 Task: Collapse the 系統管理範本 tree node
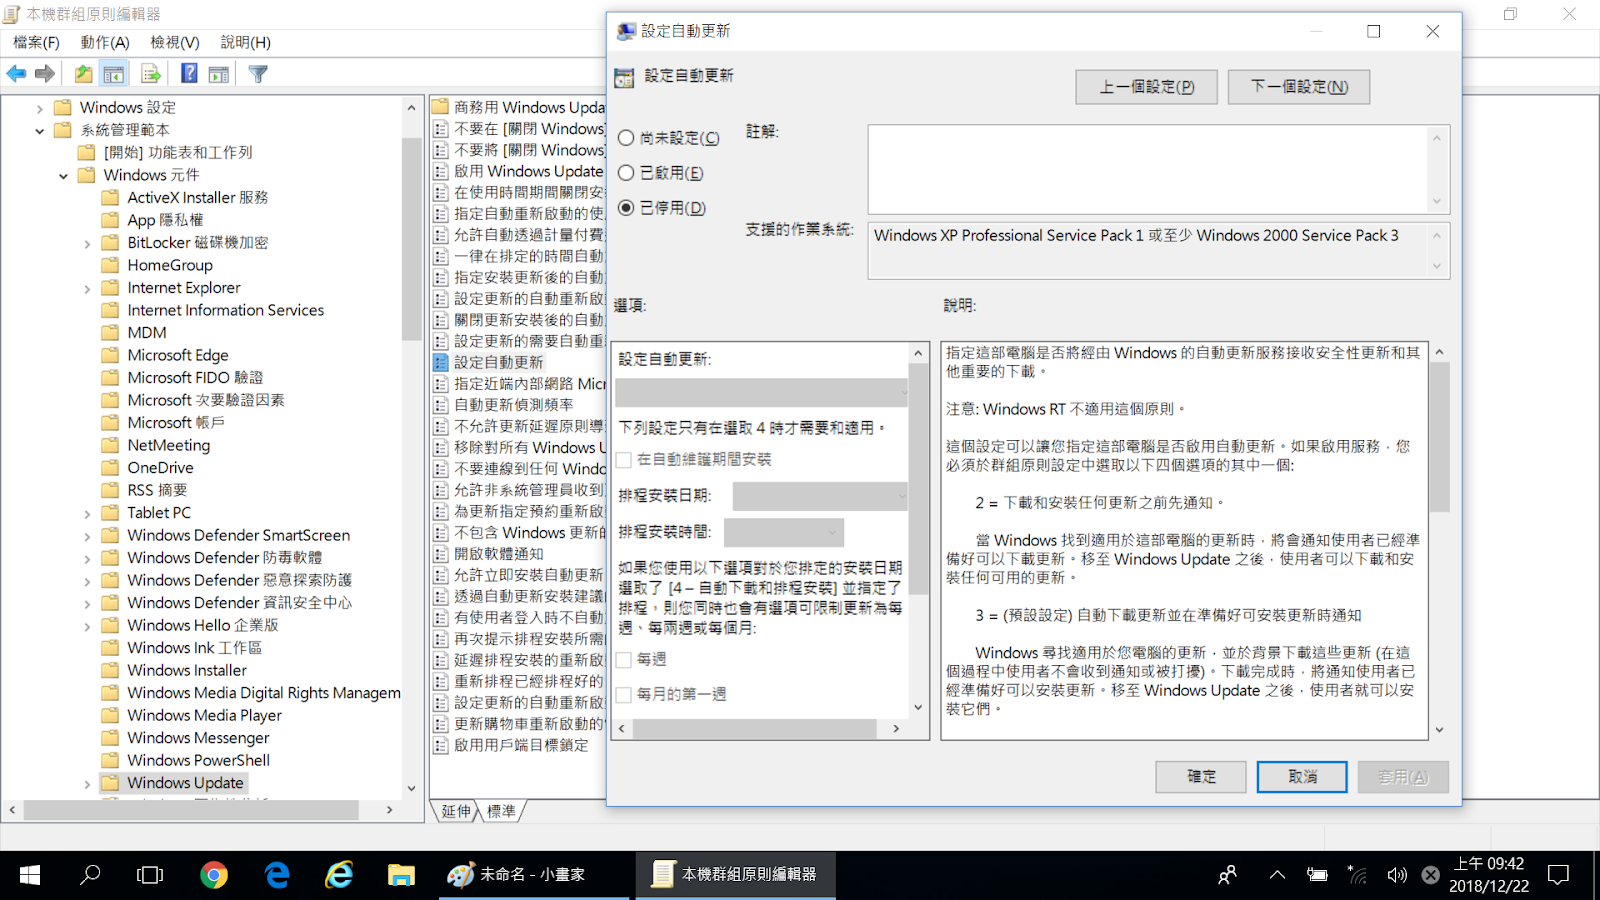tap(40, 131)
